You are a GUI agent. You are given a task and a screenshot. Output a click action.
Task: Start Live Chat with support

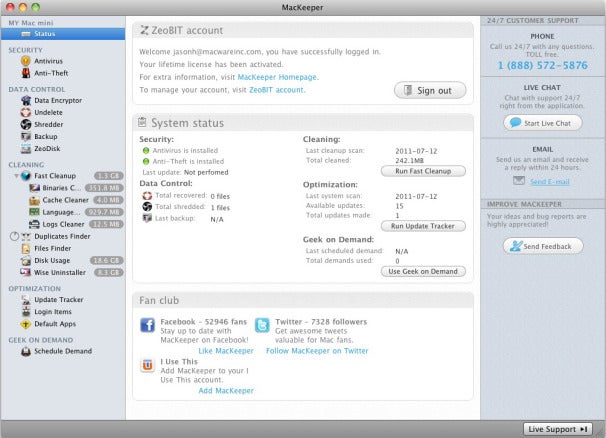tap(543, 123)
